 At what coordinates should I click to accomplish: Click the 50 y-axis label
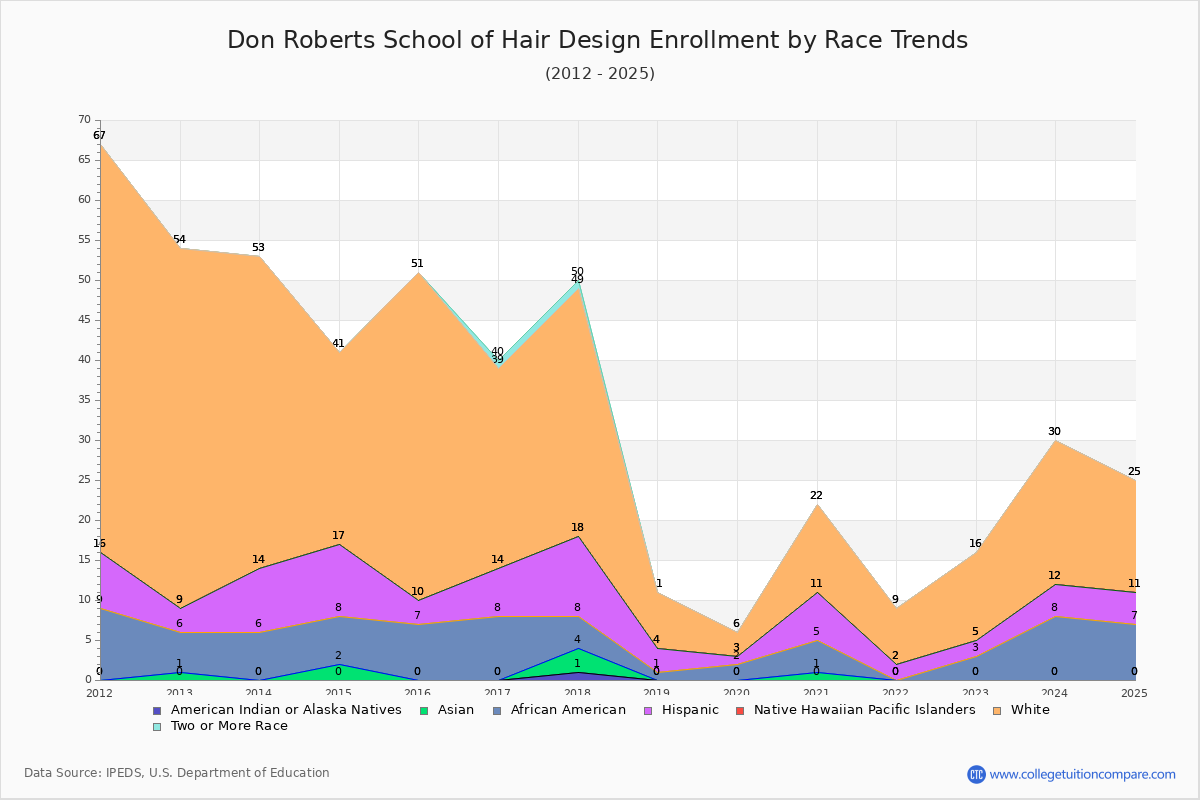pyautogui.click(x=84, y=280)
